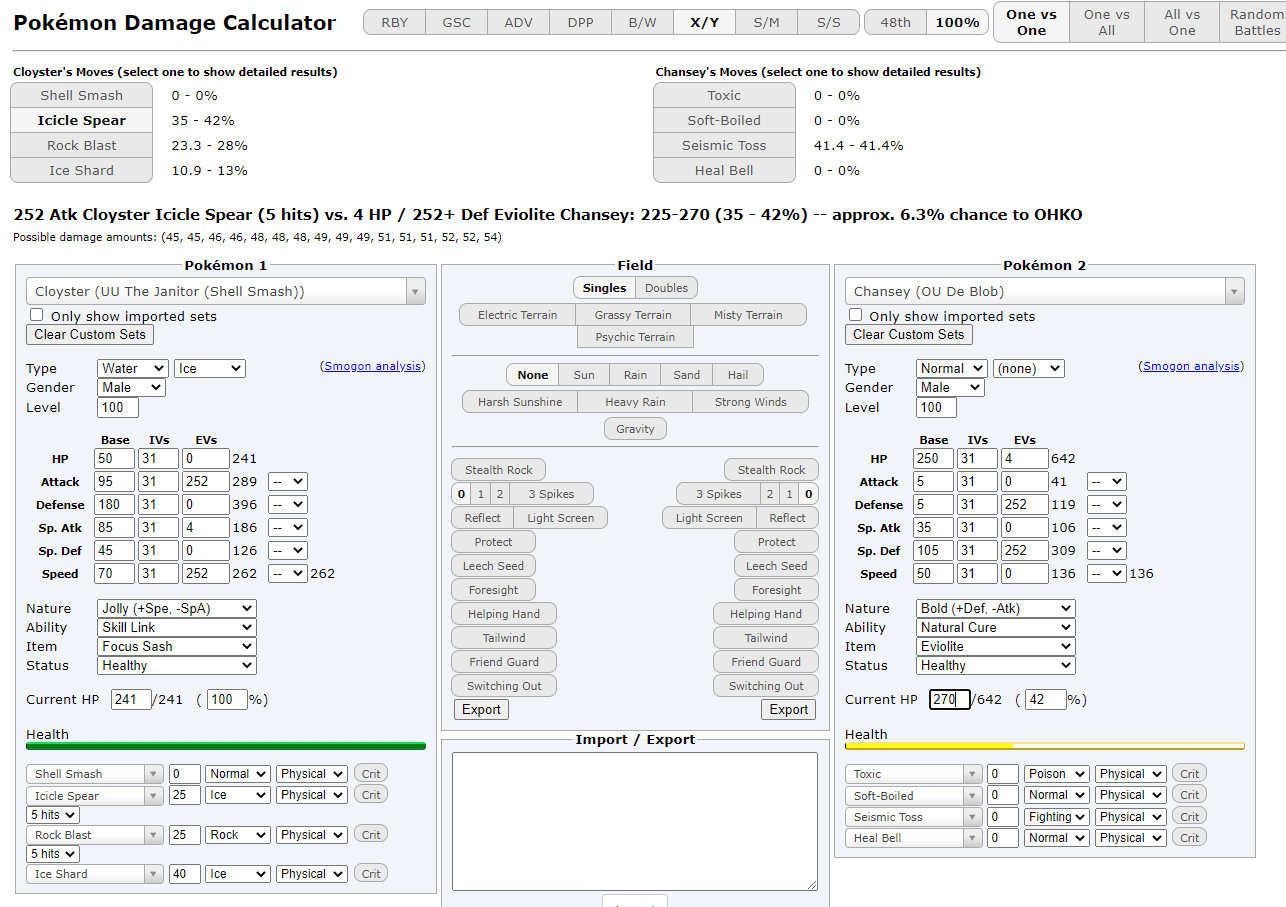The width and height of the screenshot is (1286, 907).
Task: Toggle Crit for Icicle Spear
Action: coord(371,795)
